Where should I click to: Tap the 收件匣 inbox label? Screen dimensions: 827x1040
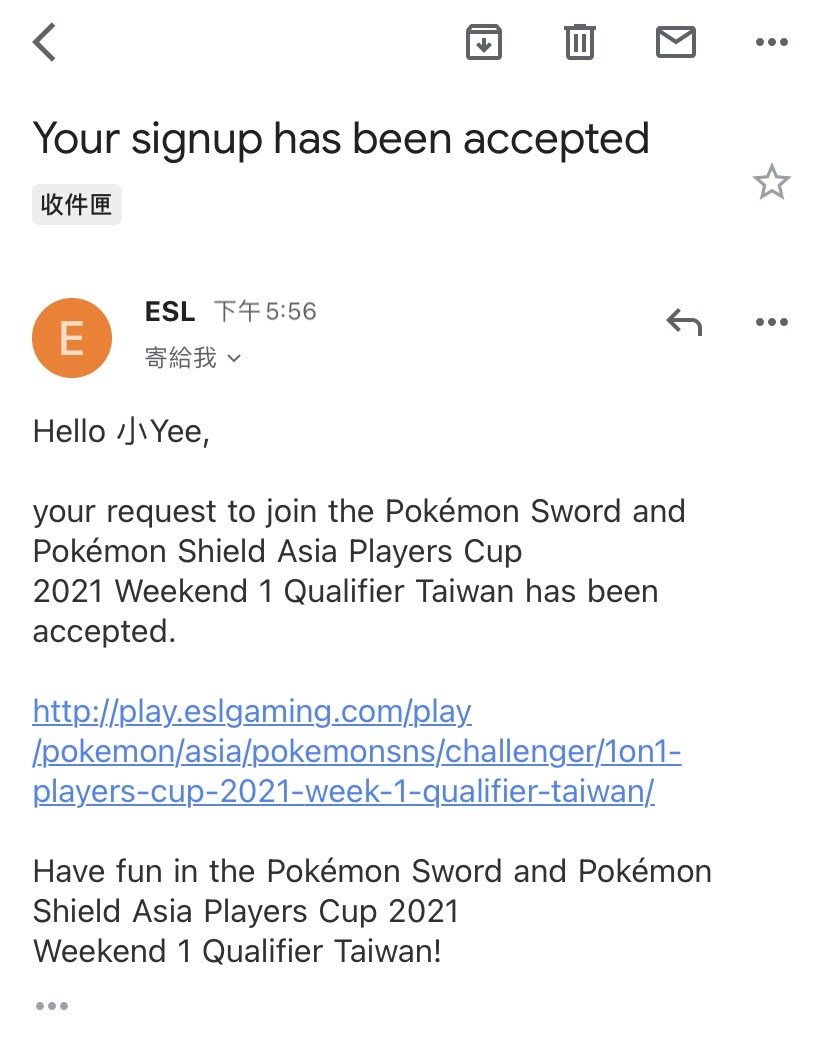tap(77, 204)
